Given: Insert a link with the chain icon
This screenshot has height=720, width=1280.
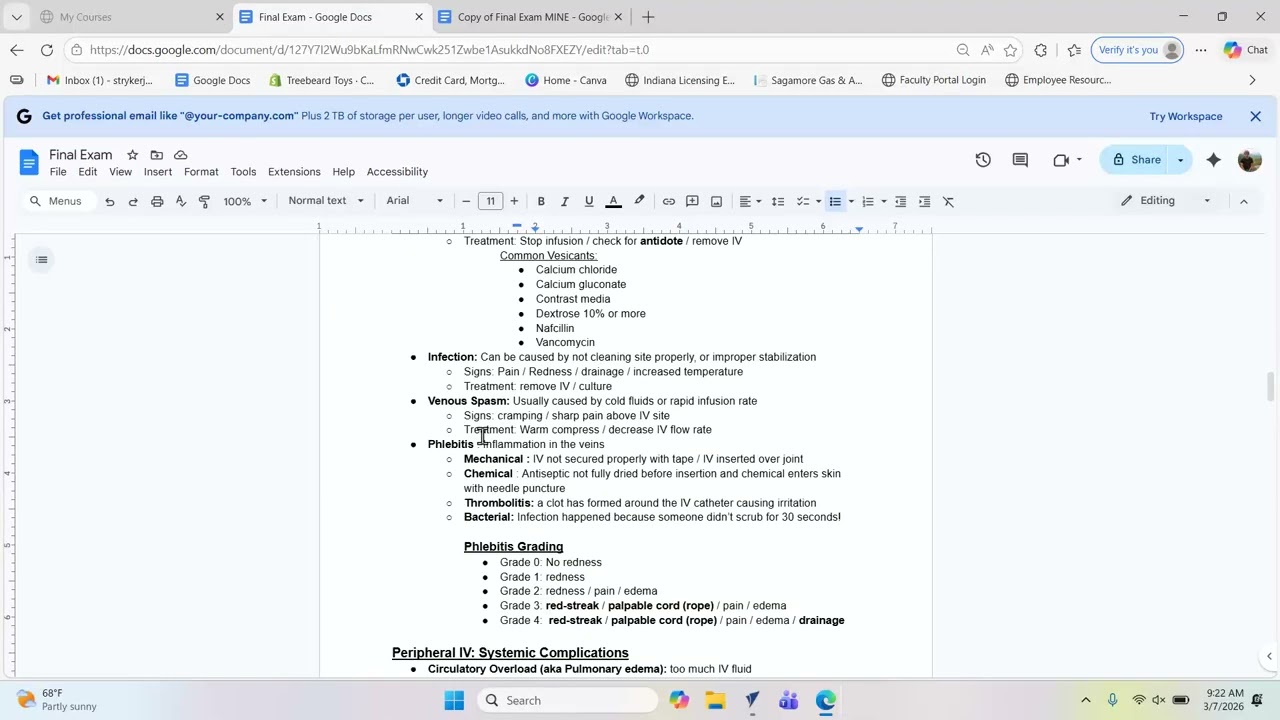Looking at the screenshot, I should click(669, 201).
